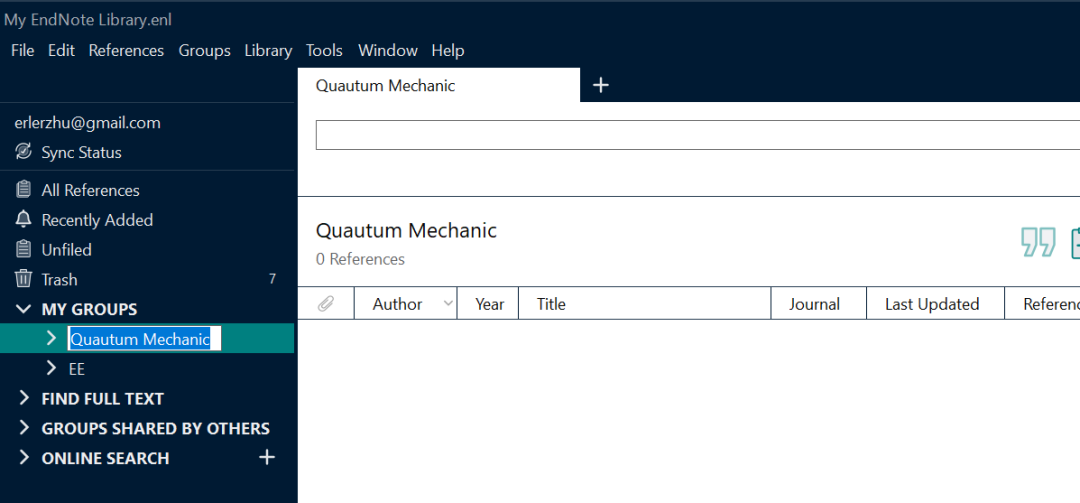Open Sync Status
Viewport: 1080px width, 503px height.
81,152
